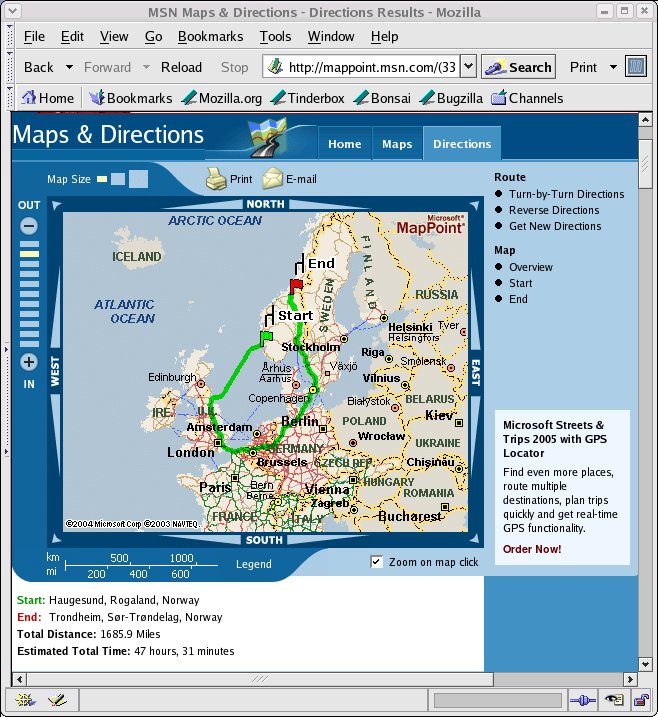Open the Bonsai bookmark
The height and width of the screenshot is (717, 658).
coord(382,98)
